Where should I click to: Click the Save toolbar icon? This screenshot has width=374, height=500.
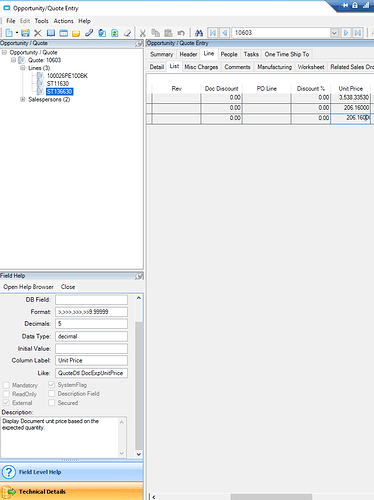(25, 33)
